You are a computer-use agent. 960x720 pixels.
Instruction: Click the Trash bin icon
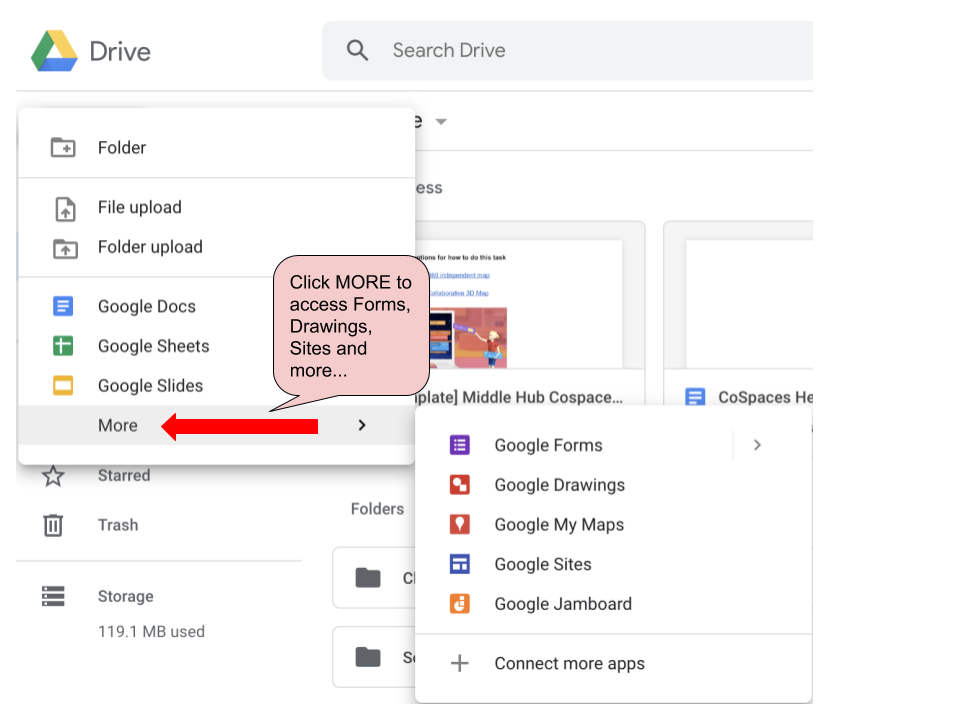tap(53, 525)
